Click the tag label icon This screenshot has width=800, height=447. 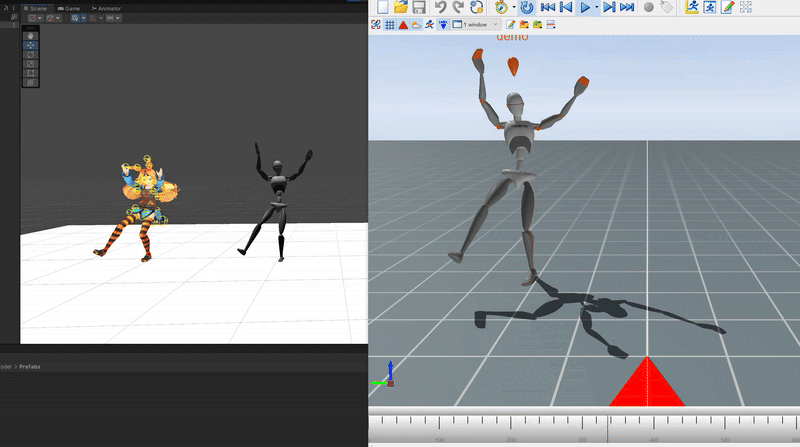[x=666, y=7]
